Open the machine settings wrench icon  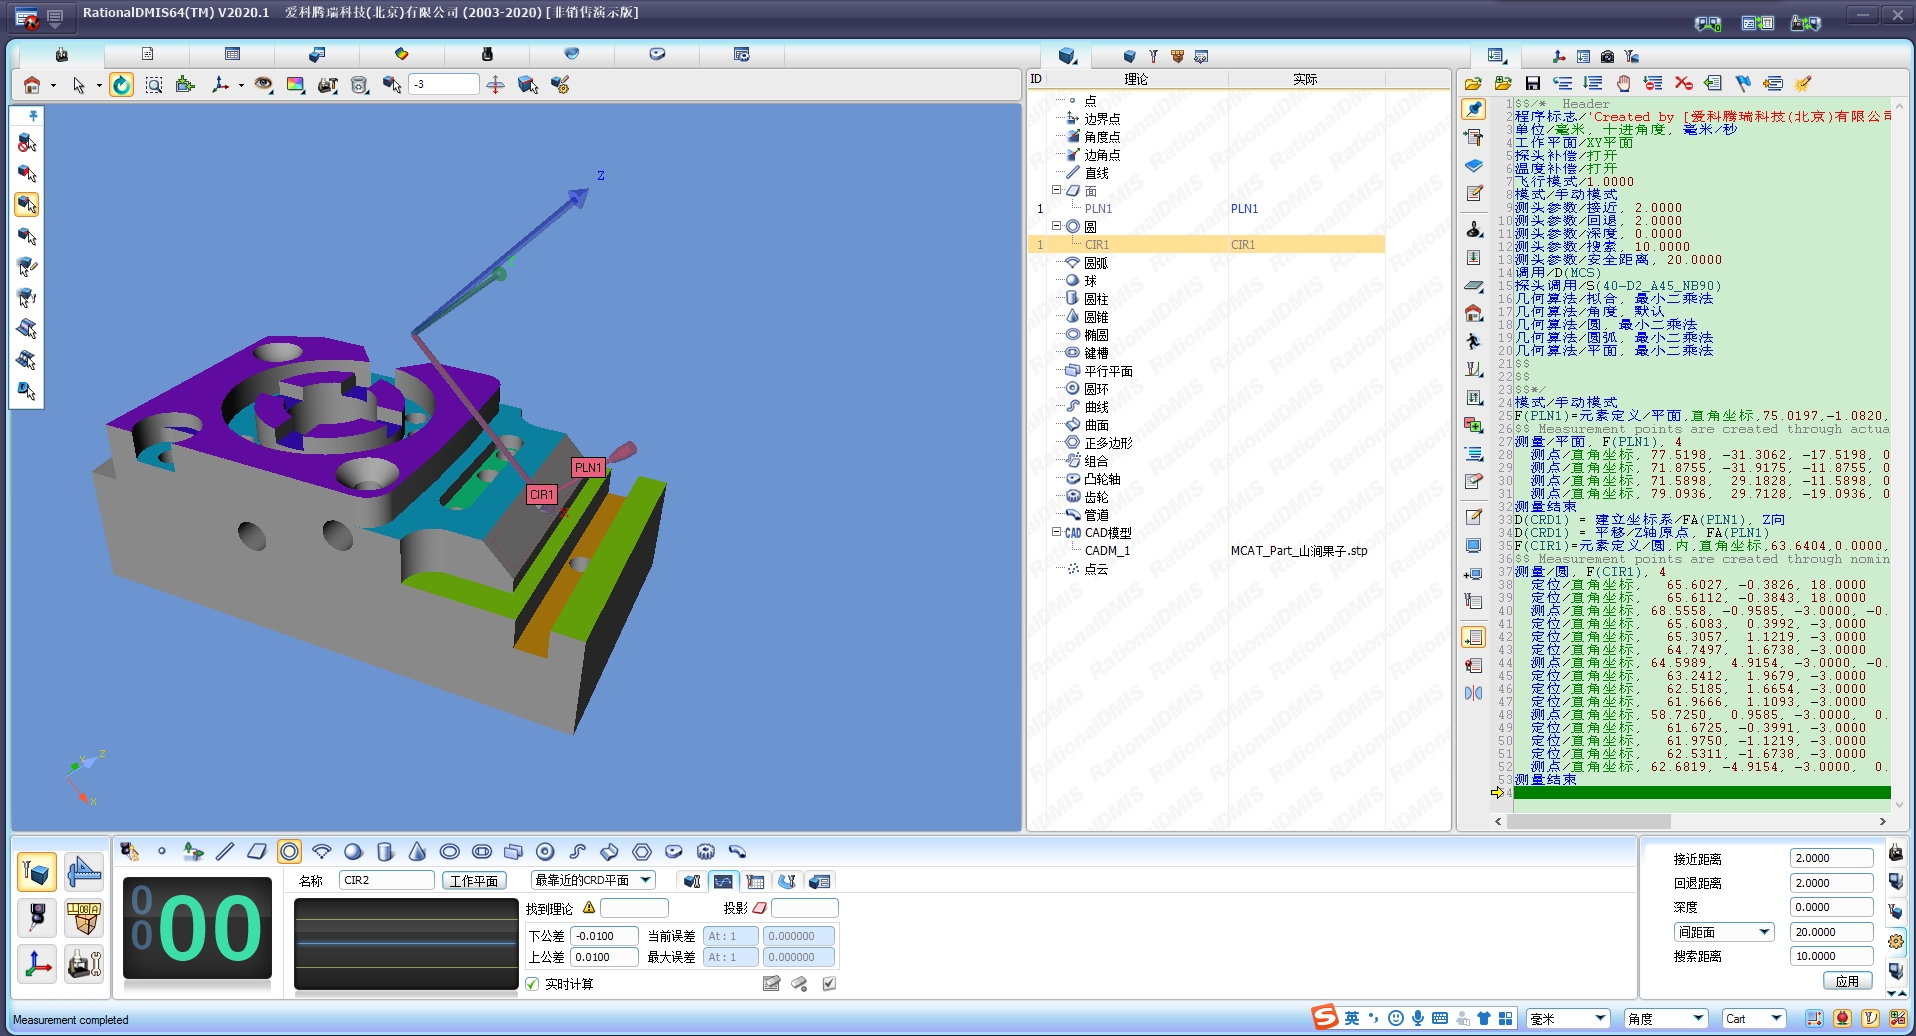tap(84, 964)
